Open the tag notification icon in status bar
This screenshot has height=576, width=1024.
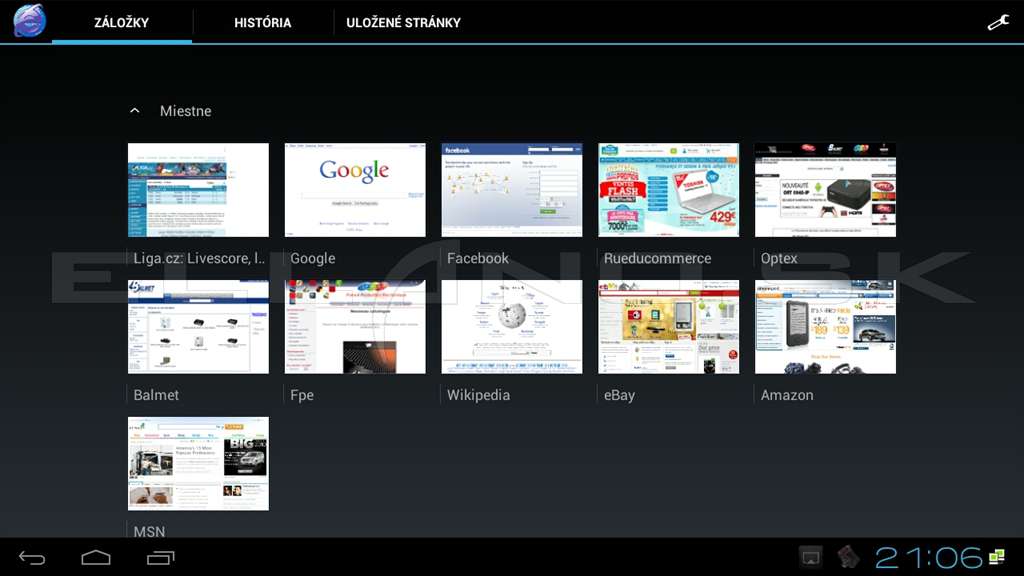(x=848, y=557)
